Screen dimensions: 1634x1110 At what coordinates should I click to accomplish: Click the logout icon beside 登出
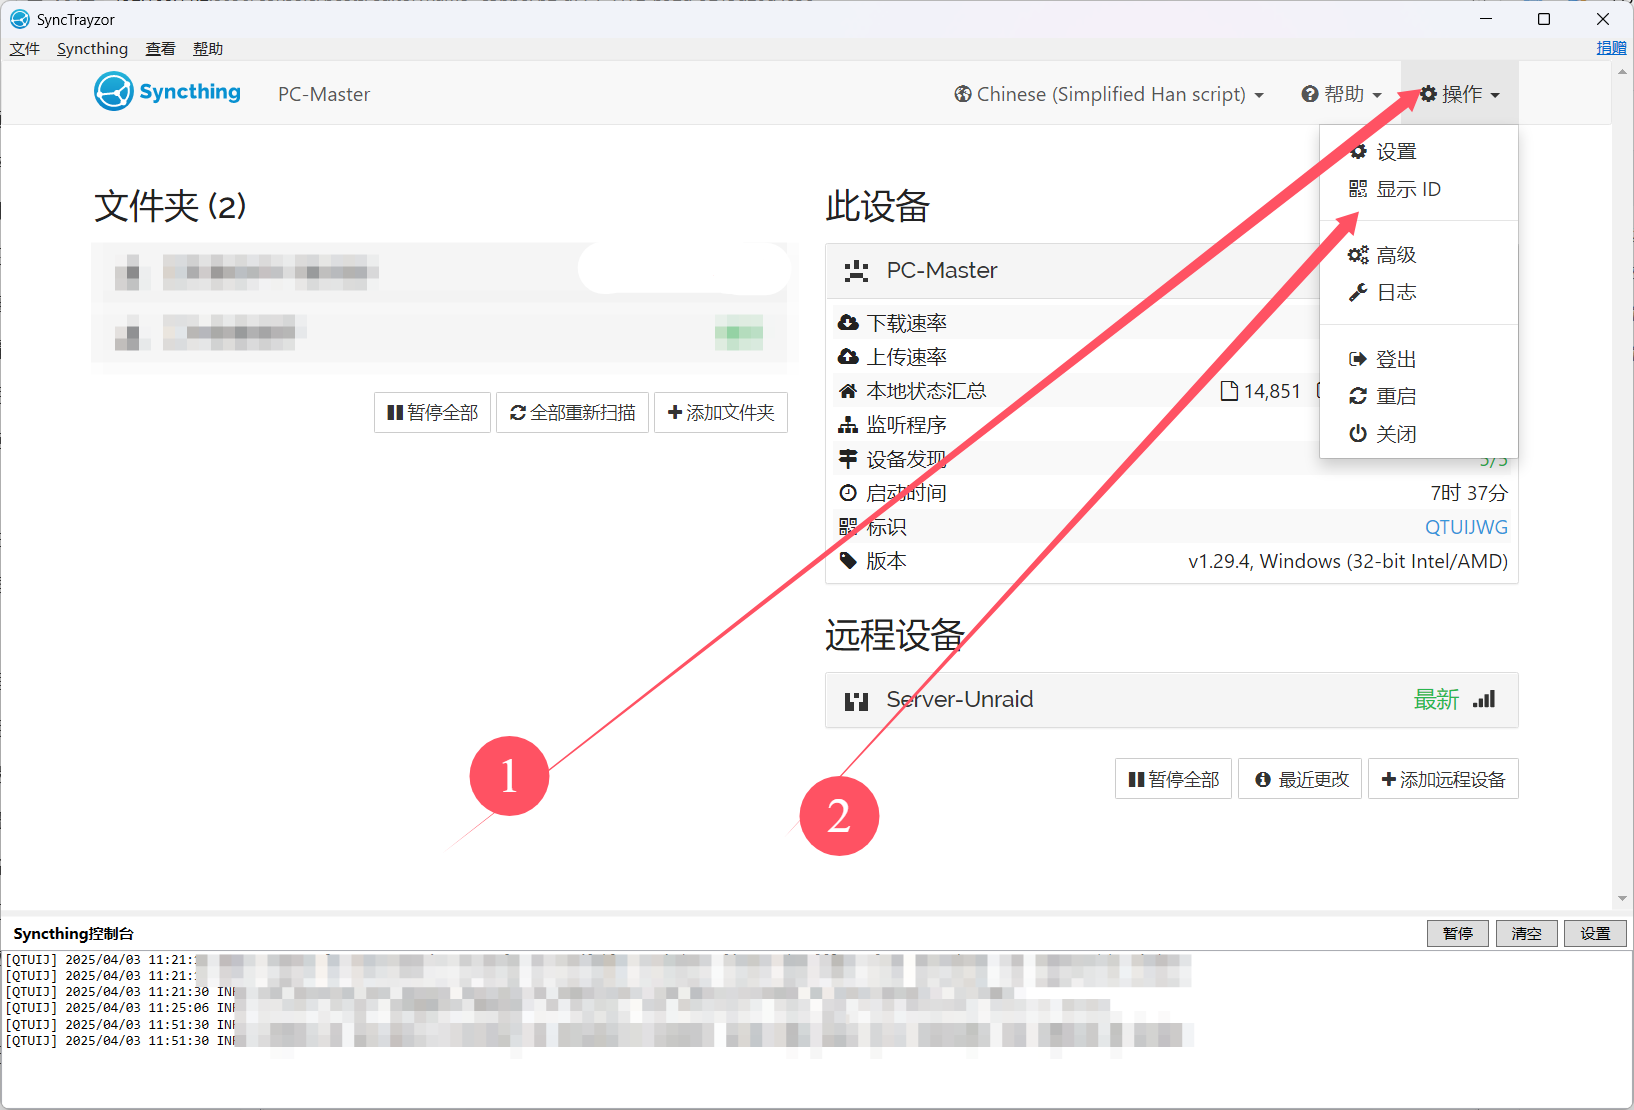[1357, 359]
